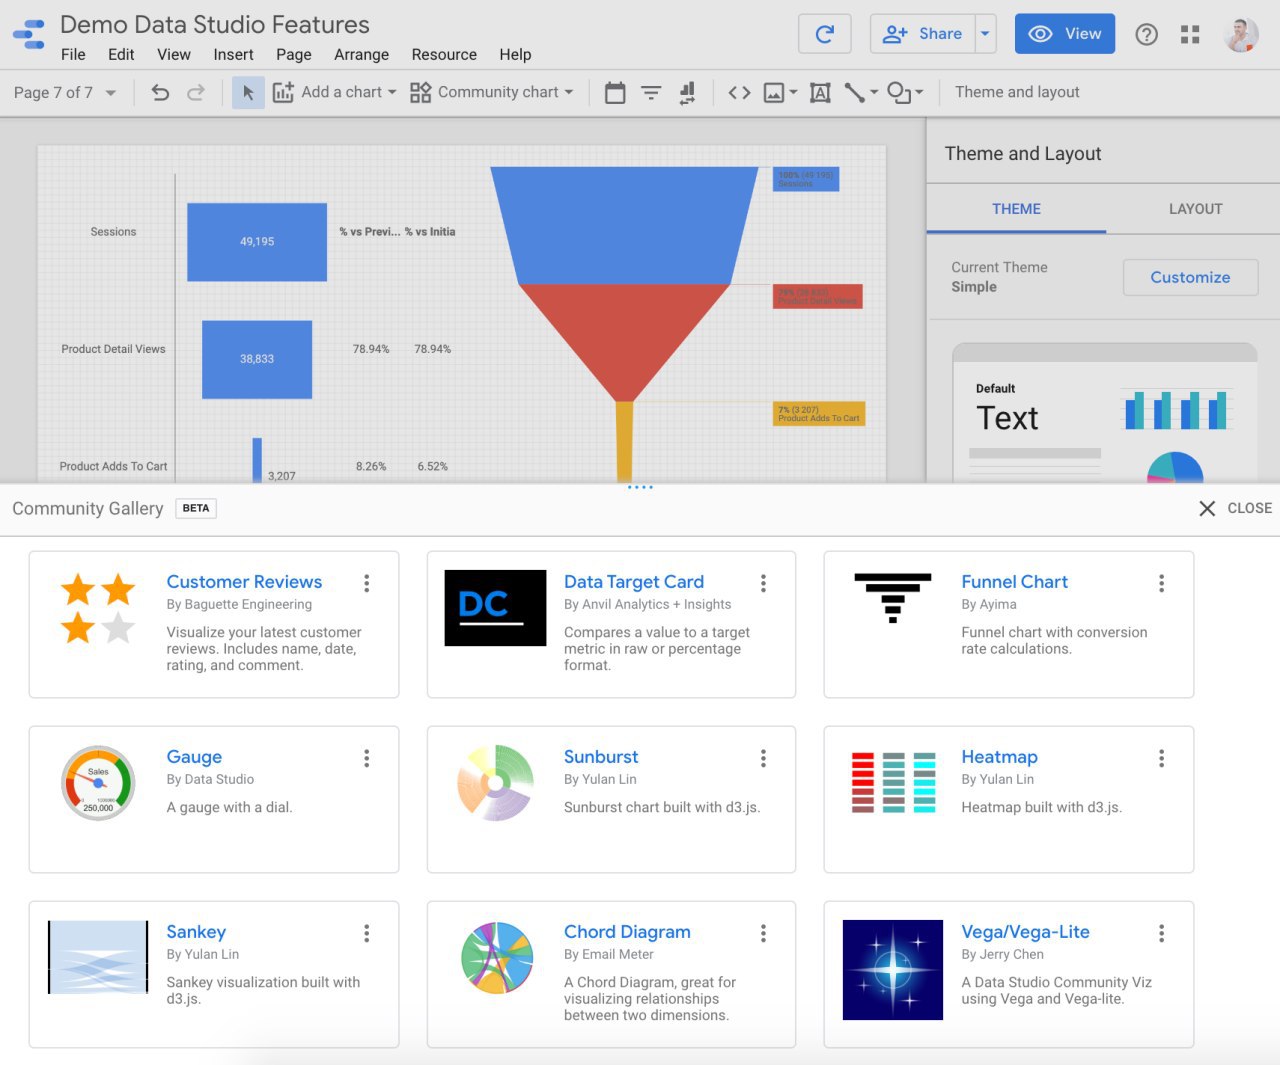Click the Customize theme button
1280x1065 pixels.
tap(1190, 277)
